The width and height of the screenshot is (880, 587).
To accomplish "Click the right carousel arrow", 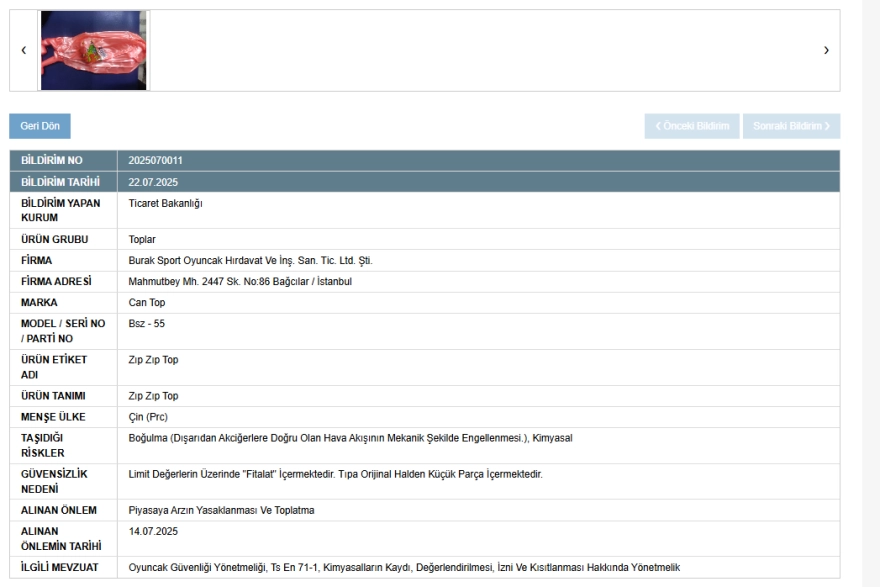I will point(826,51).
